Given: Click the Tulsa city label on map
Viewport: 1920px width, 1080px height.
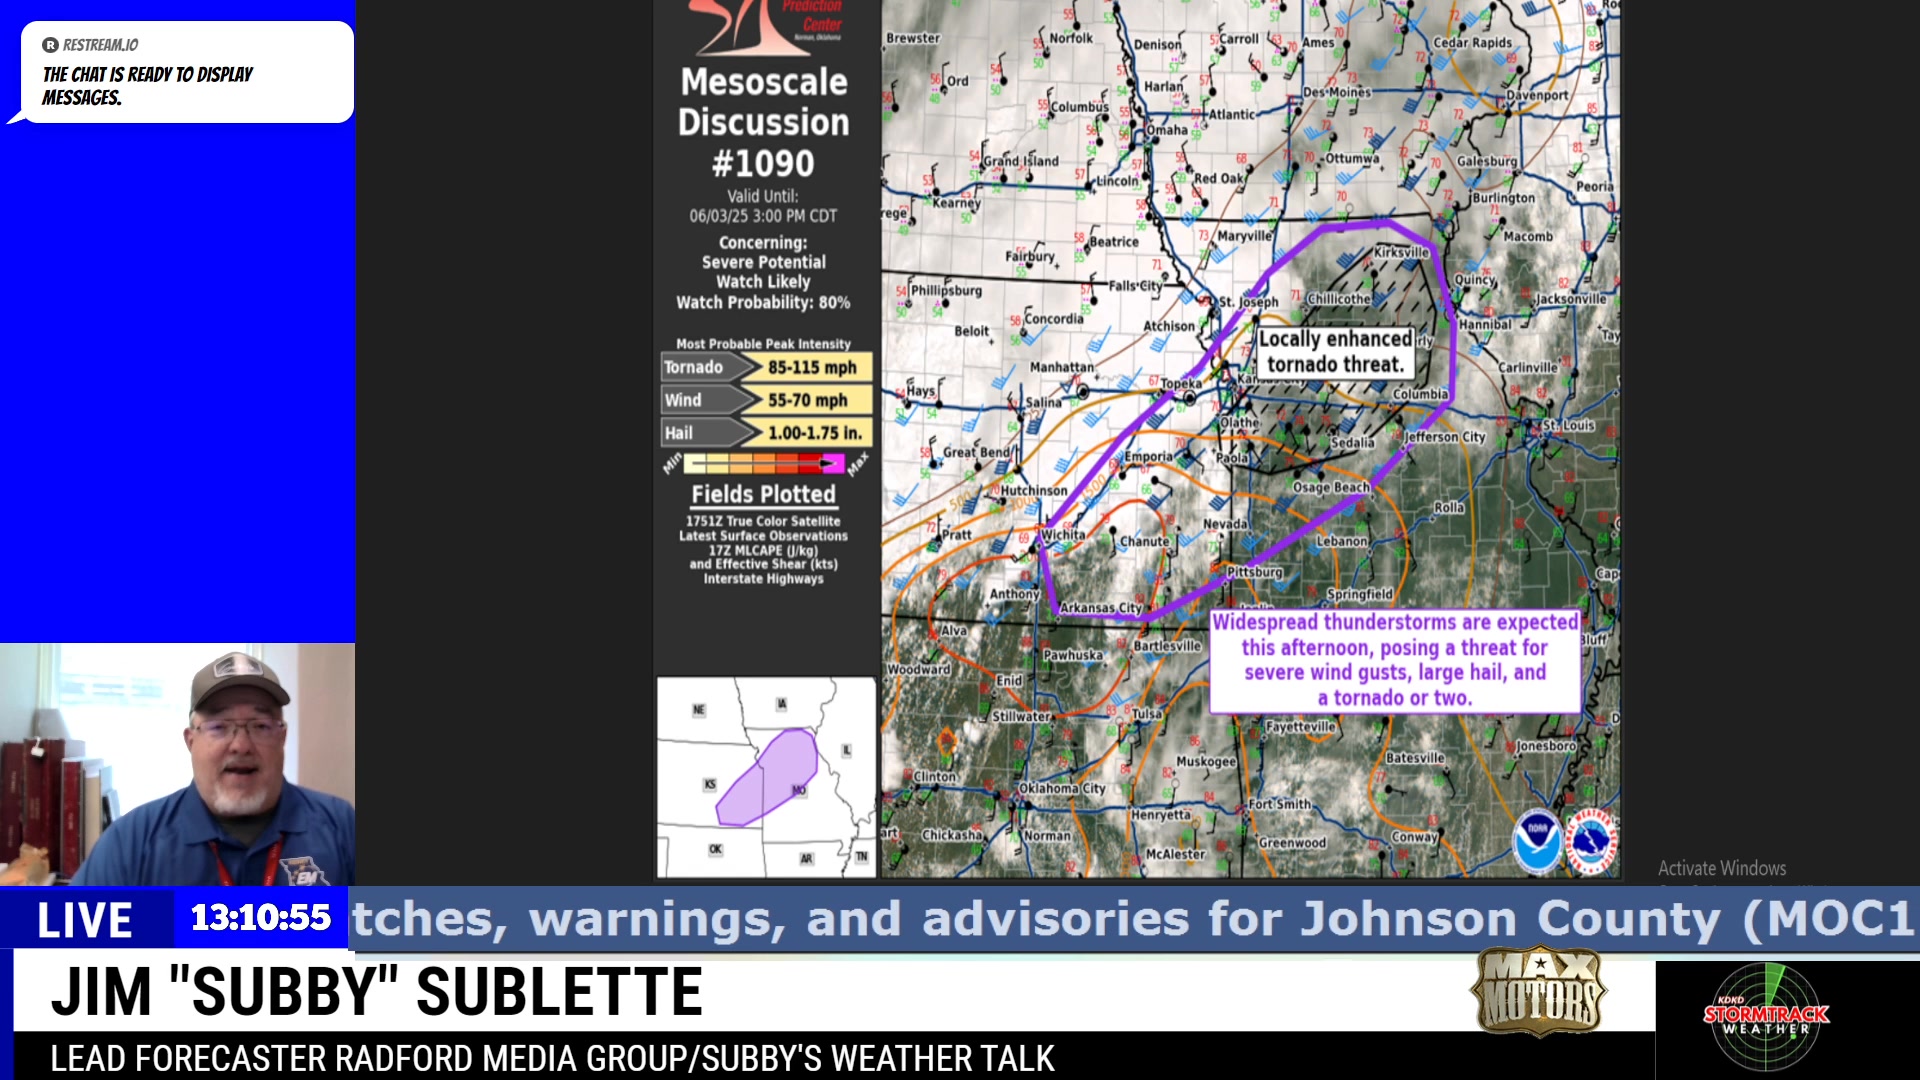Looking at the screenshot, I should click(1147, 714).
